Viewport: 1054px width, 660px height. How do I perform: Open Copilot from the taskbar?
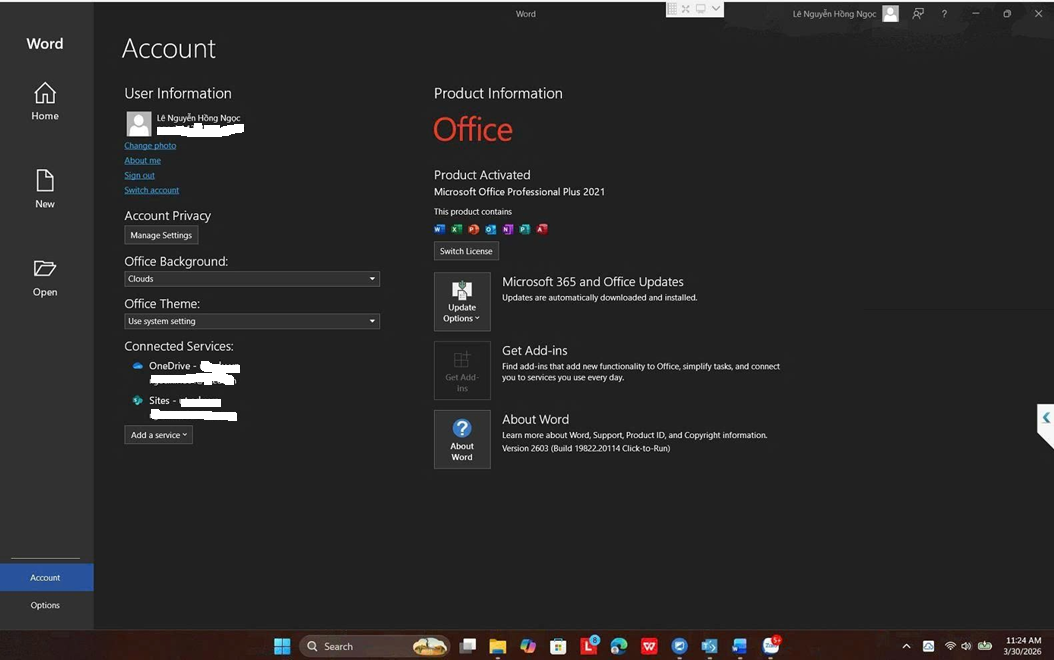pos(528,647)
